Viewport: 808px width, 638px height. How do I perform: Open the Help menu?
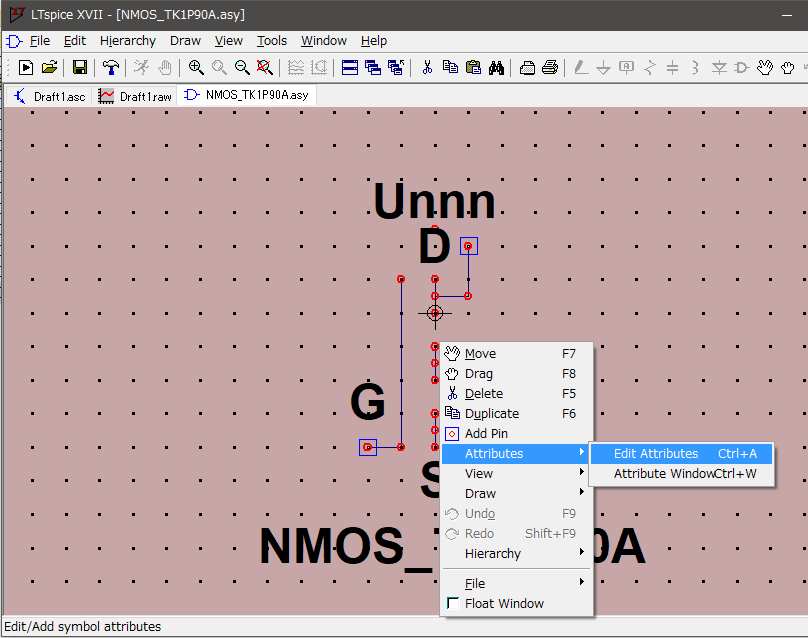pos(374,41)
